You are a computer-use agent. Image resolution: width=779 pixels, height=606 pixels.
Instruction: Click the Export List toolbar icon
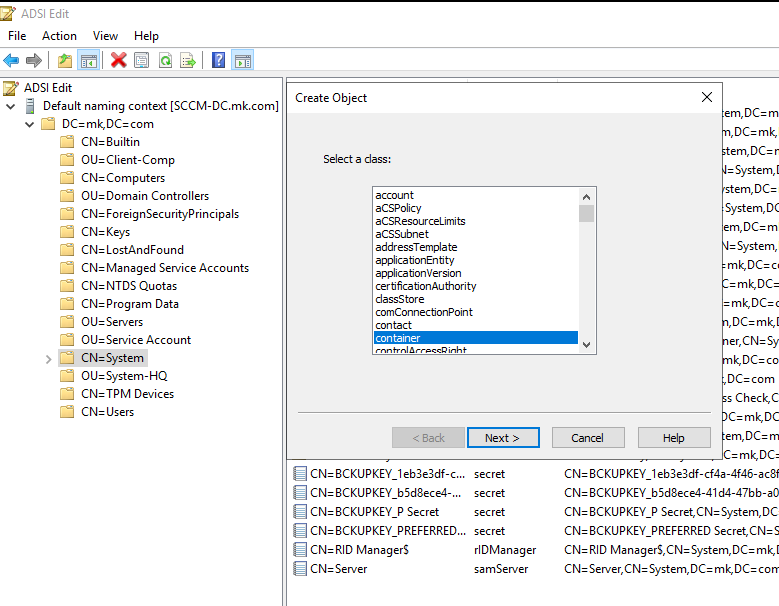(188, 60)
